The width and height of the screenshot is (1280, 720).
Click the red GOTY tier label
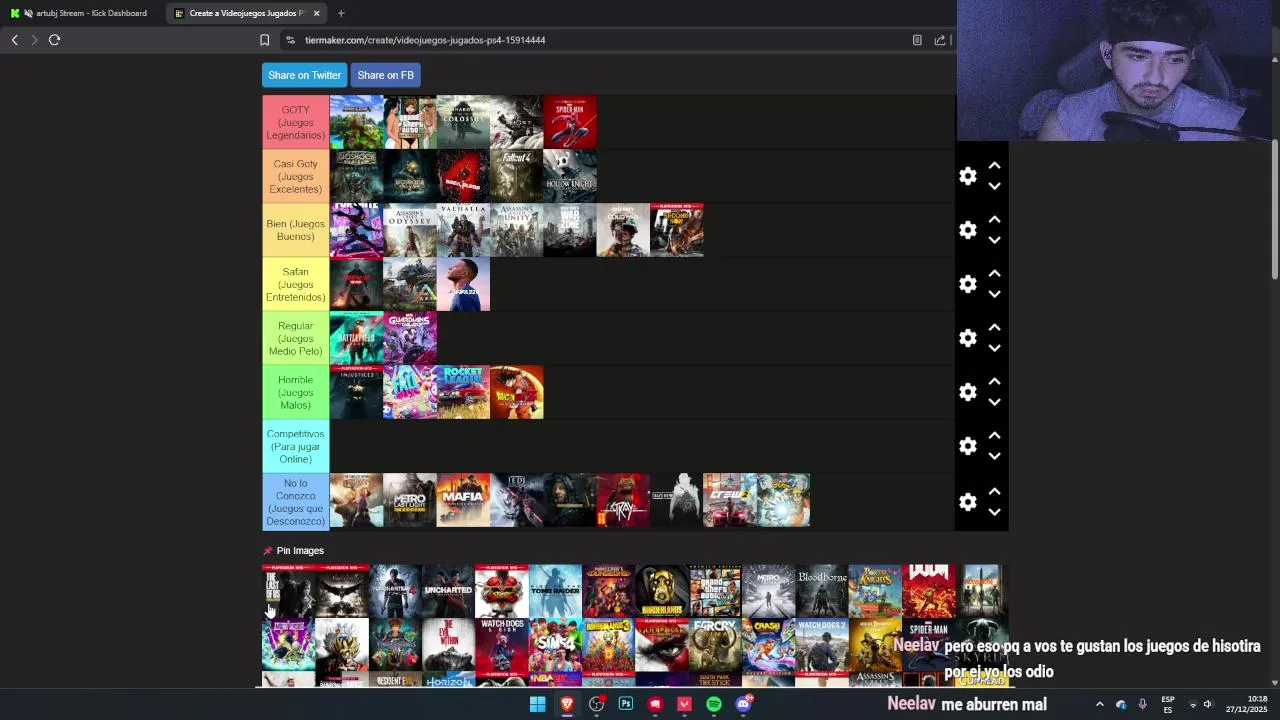point(295,122)
